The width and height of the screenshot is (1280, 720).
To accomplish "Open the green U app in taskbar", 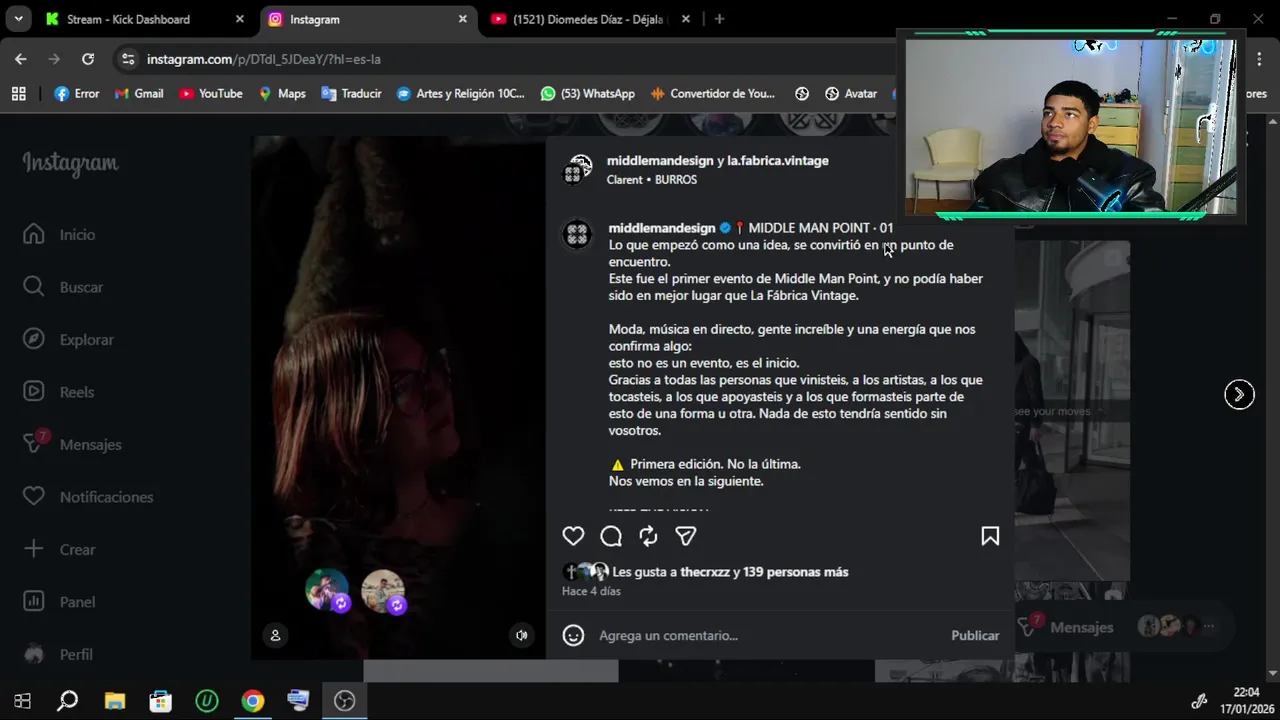I will (x=207, y=701).
